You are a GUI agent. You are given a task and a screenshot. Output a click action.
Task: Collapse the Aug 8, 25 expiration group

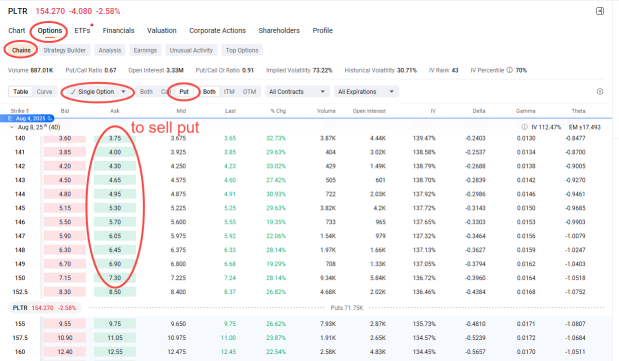point(12,127)
